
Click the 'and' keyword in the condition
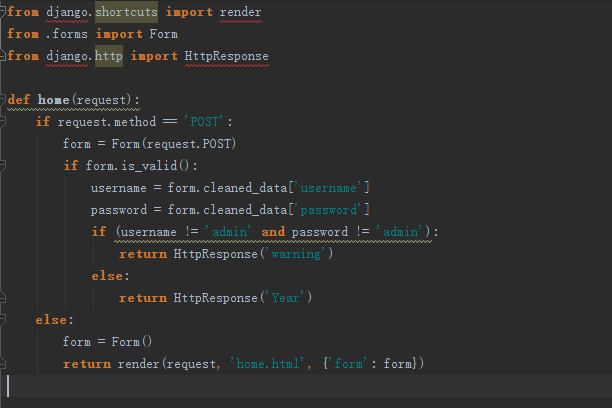coord(273,231)
